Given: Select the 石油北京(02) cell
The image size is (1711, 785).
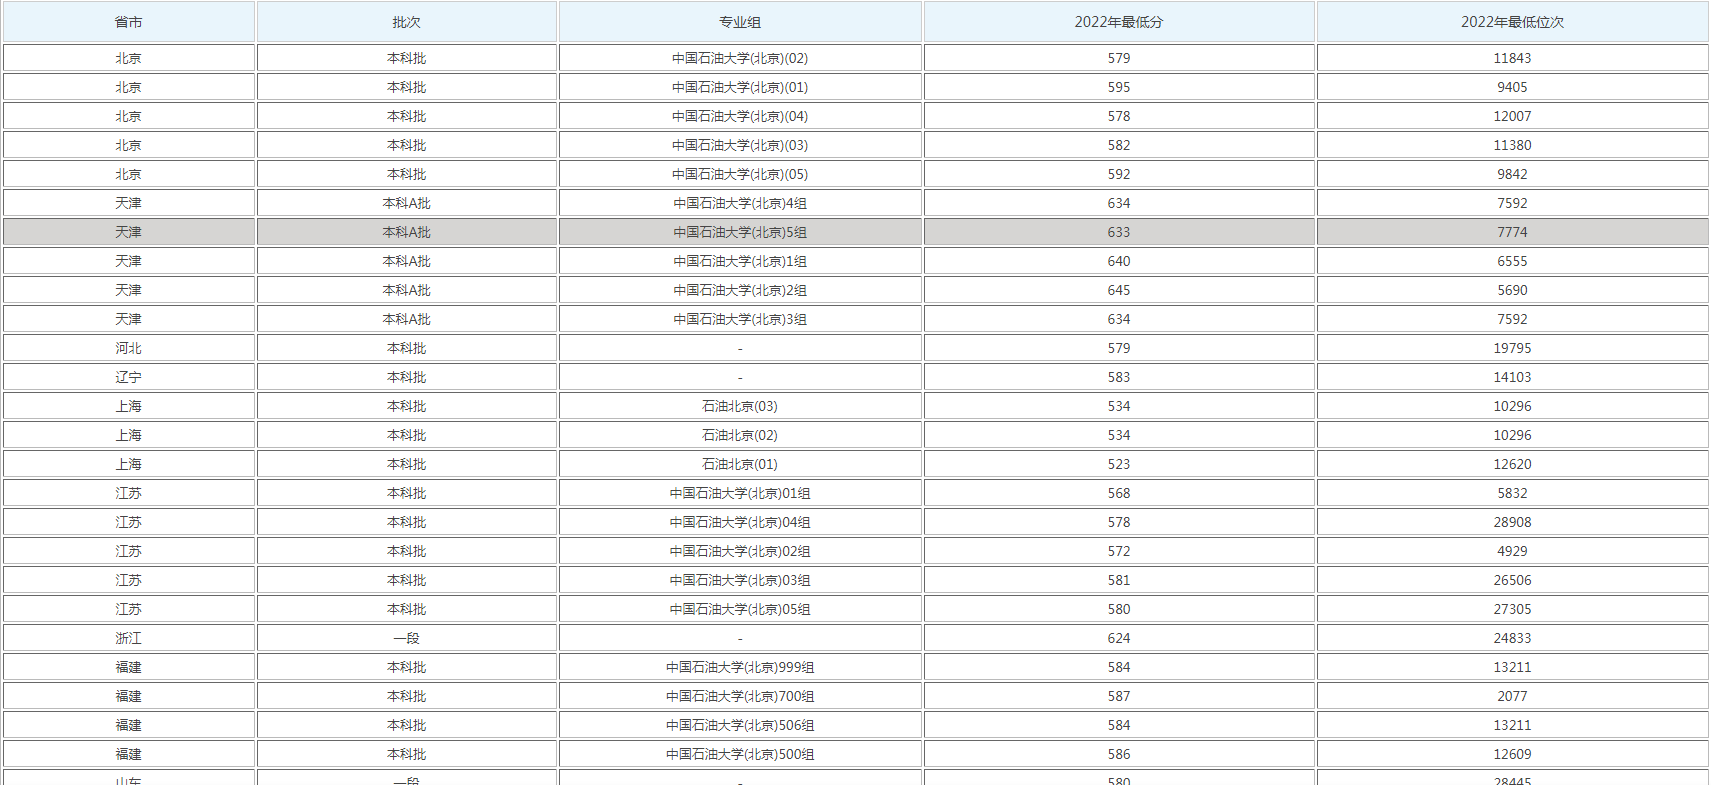Looking at the screenshot, I should pos(740,435).
